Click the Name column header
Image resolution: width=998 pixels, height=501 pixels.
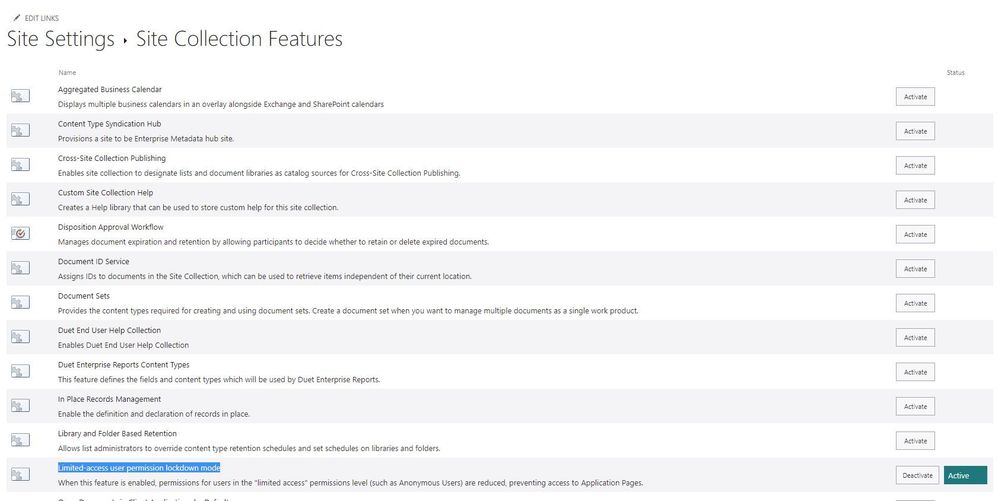point(67,73)
